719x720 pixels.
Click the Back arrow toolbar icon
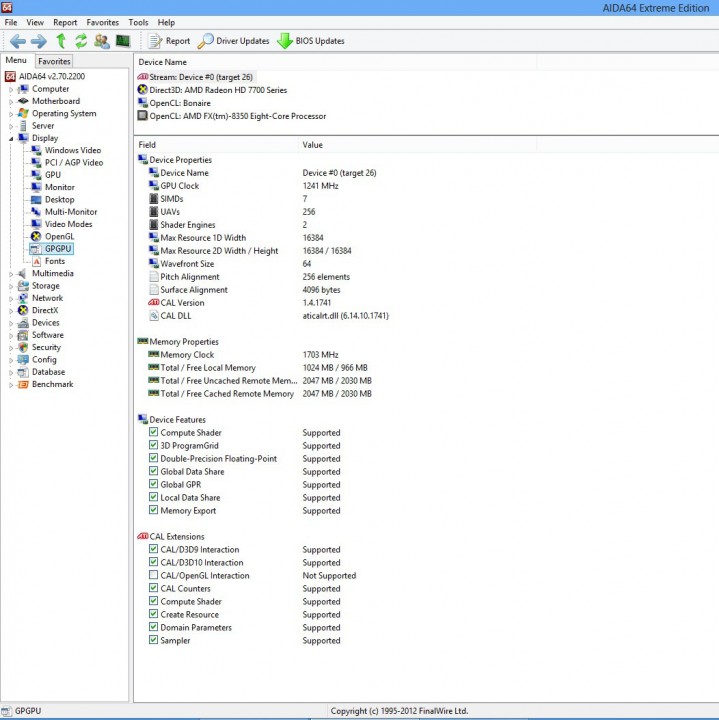[18, 41]
